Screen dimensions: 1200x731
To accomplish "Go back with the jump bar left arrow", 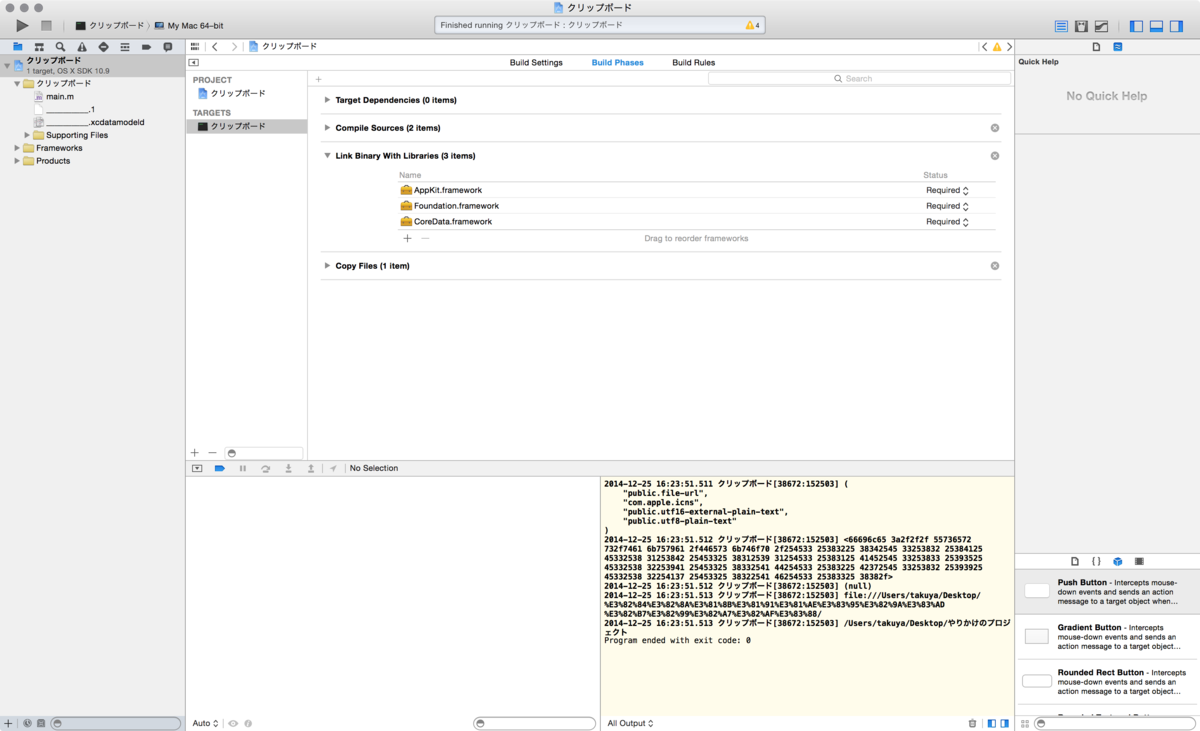I will click(215, 46).
